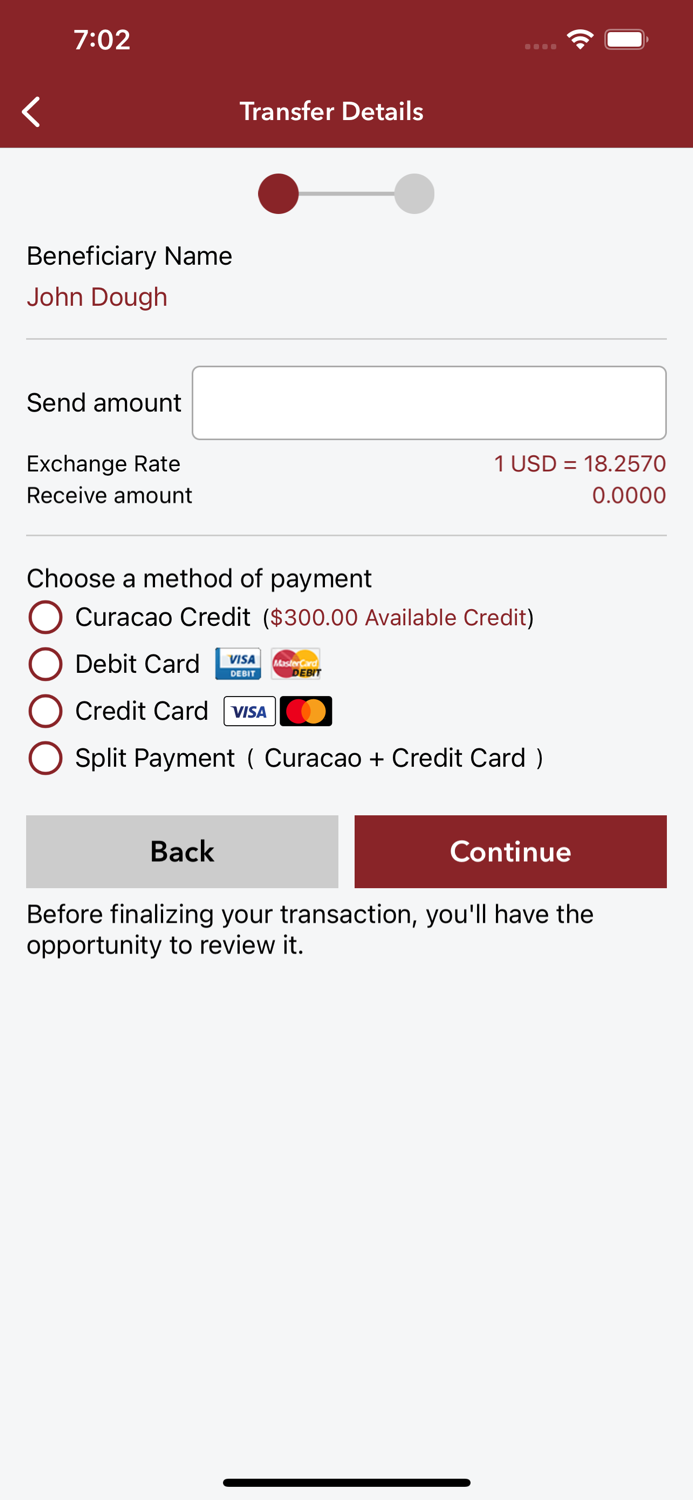
Task: Tap the second step in progress indicator
Action: [x=413, y=193]
